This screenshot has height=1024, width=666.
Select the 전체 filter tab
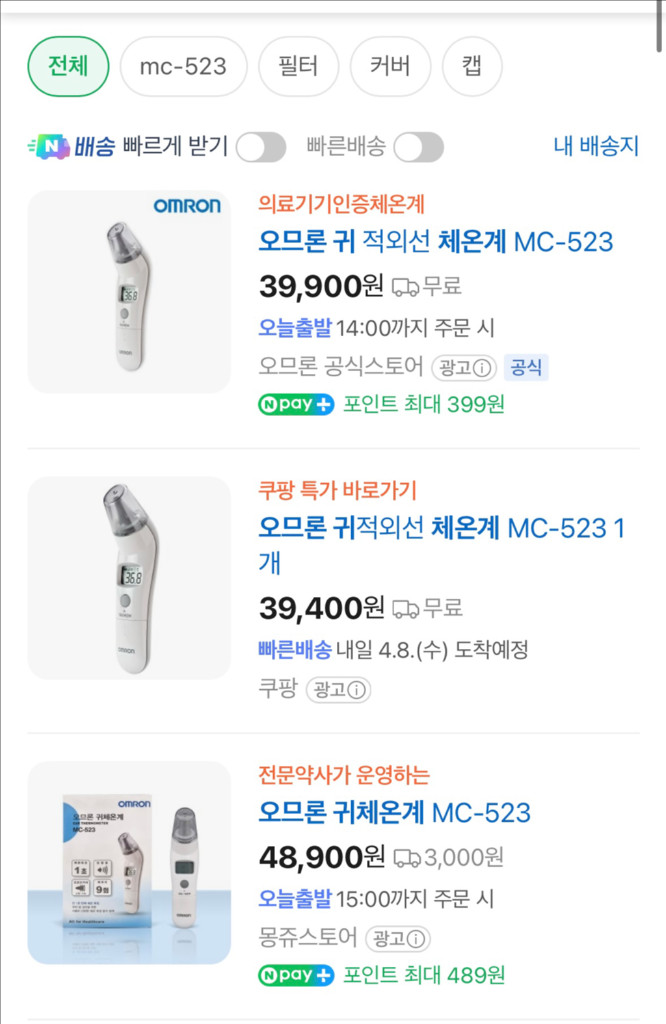(67, 67)
